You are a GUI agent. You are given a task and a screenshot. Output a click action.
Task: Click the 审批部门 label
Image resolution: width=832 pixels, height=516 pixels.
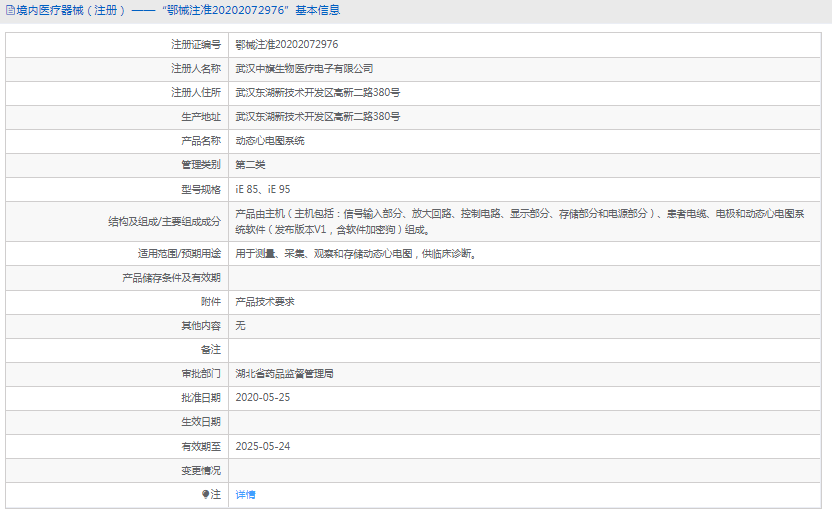tap(201, 374)
